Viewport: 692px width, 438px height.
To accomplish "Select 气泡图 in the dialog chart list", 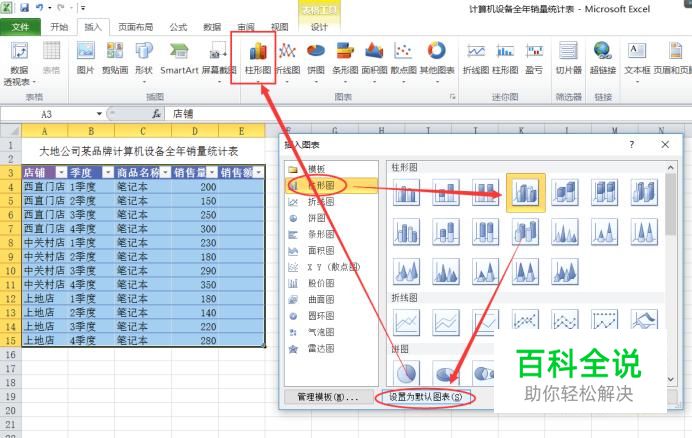I will point(331,332).
